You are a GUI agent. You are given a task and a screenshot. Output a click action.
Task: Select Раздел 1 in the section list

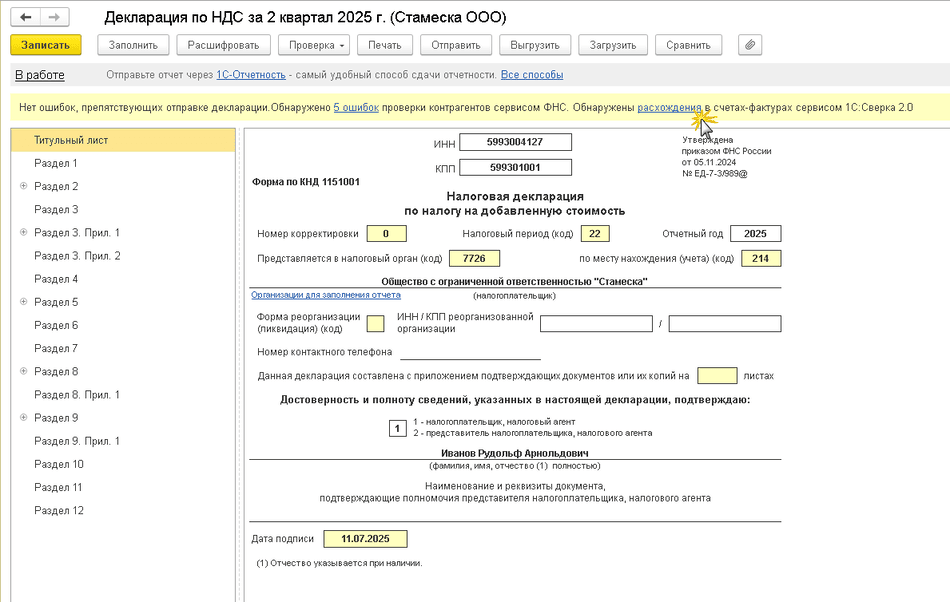pos(56,163)
